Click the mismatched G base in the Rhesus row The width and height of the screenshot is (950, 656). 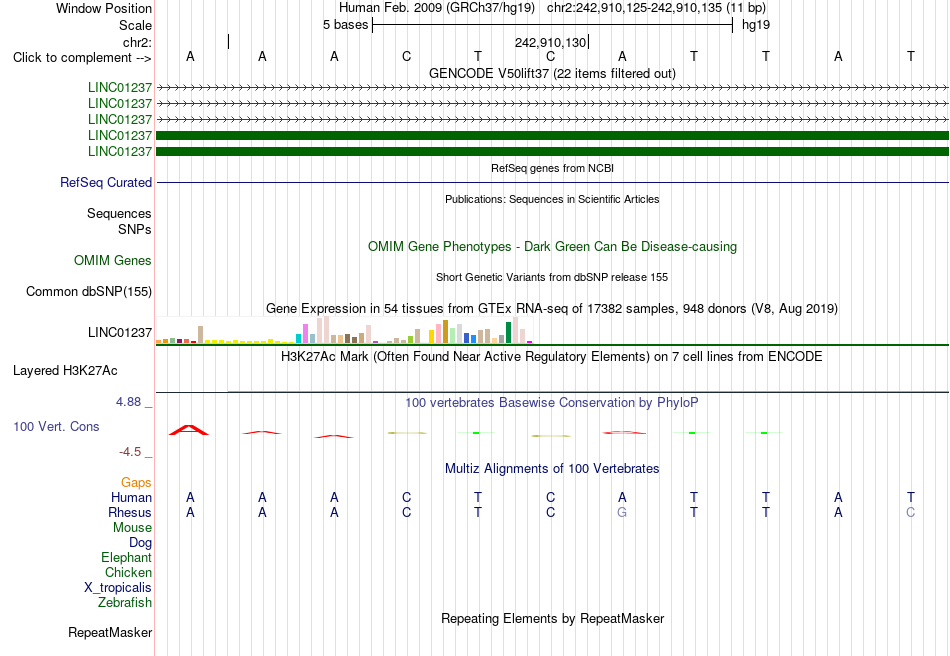click(622, 512)
